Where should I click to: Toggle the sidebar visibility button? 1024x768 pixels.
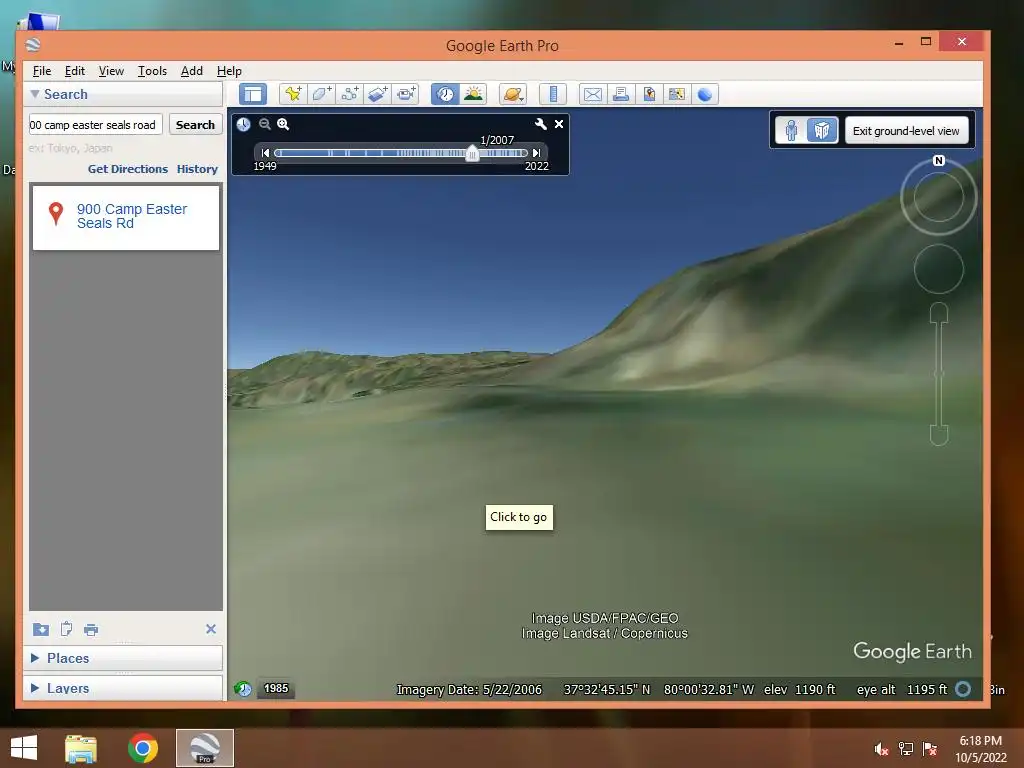coord(253,94)
